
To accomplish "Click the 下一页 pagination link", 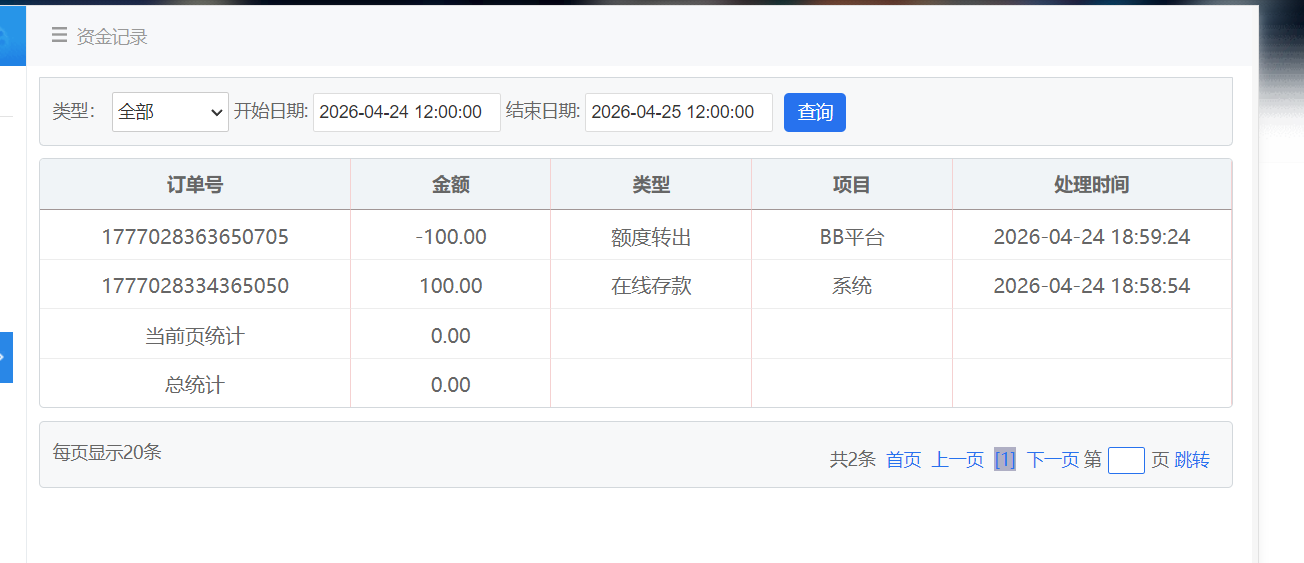I will click(x=1052, y=460).
